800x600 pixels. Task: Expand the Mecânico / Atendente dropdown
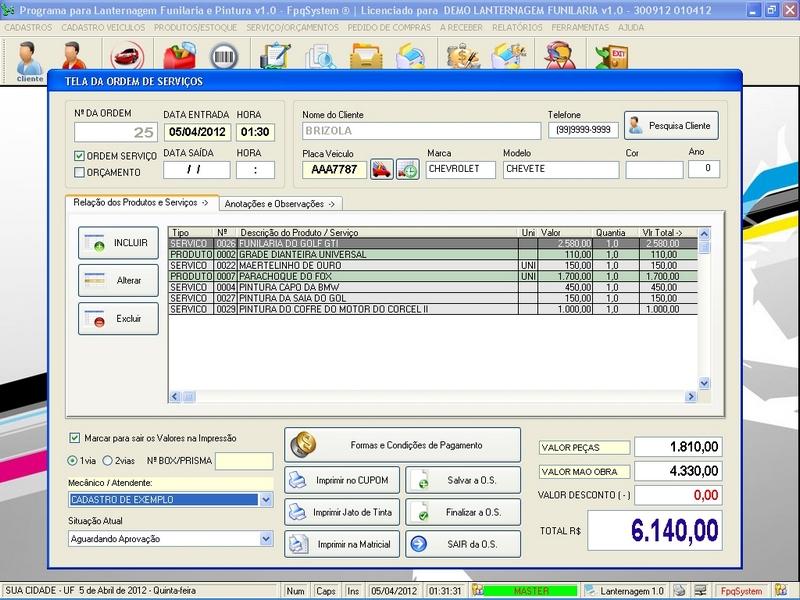click(x=265, y=499)
